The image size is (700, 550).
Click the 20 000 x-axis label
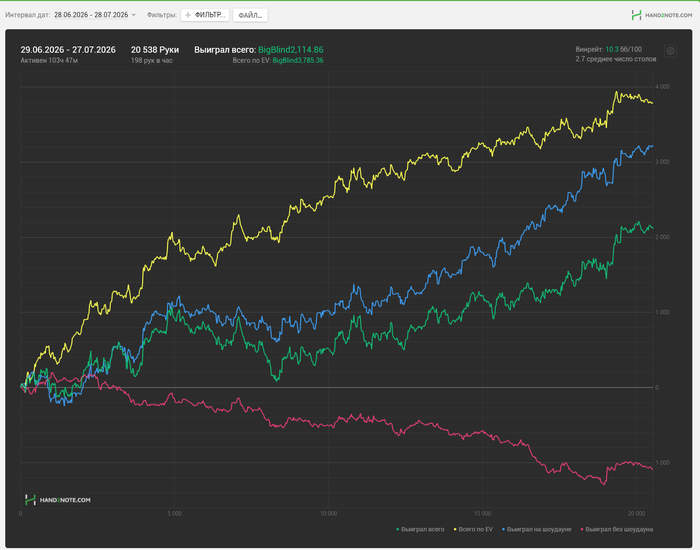coord(637,513)
